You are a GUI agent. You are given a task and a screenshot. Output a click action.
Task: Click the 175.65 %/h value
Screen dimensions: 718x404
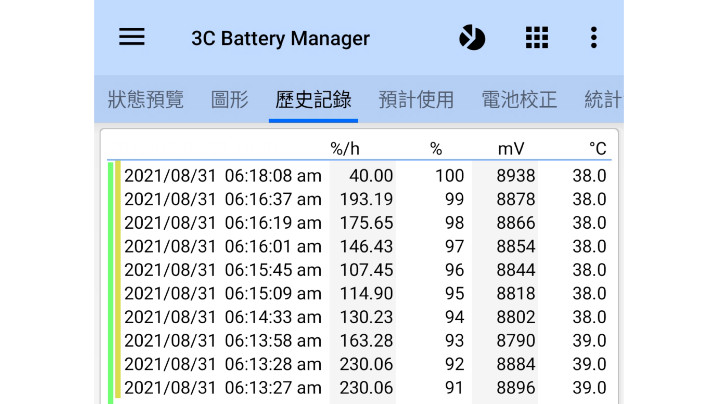[366, 223]
